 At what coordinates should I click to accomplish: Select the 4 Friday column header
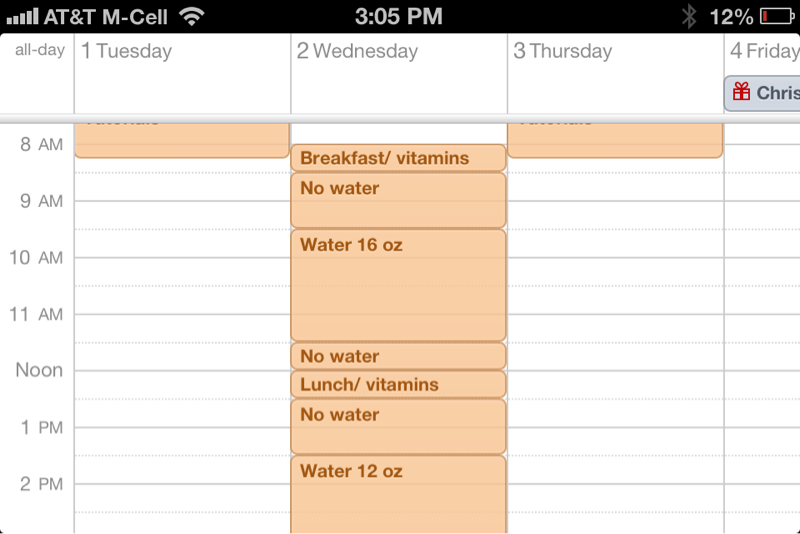(x=764, y=51)
